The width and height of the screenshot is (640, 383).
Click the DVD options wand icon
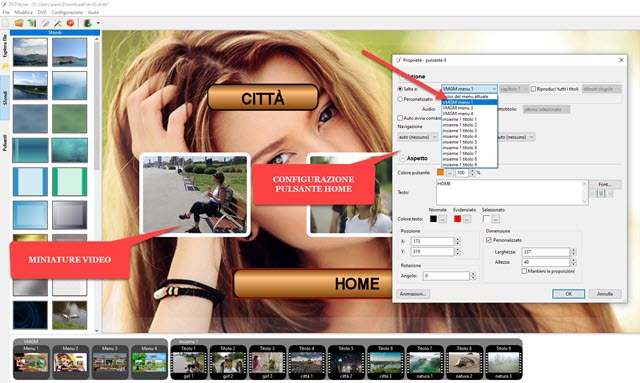point(45,23)
